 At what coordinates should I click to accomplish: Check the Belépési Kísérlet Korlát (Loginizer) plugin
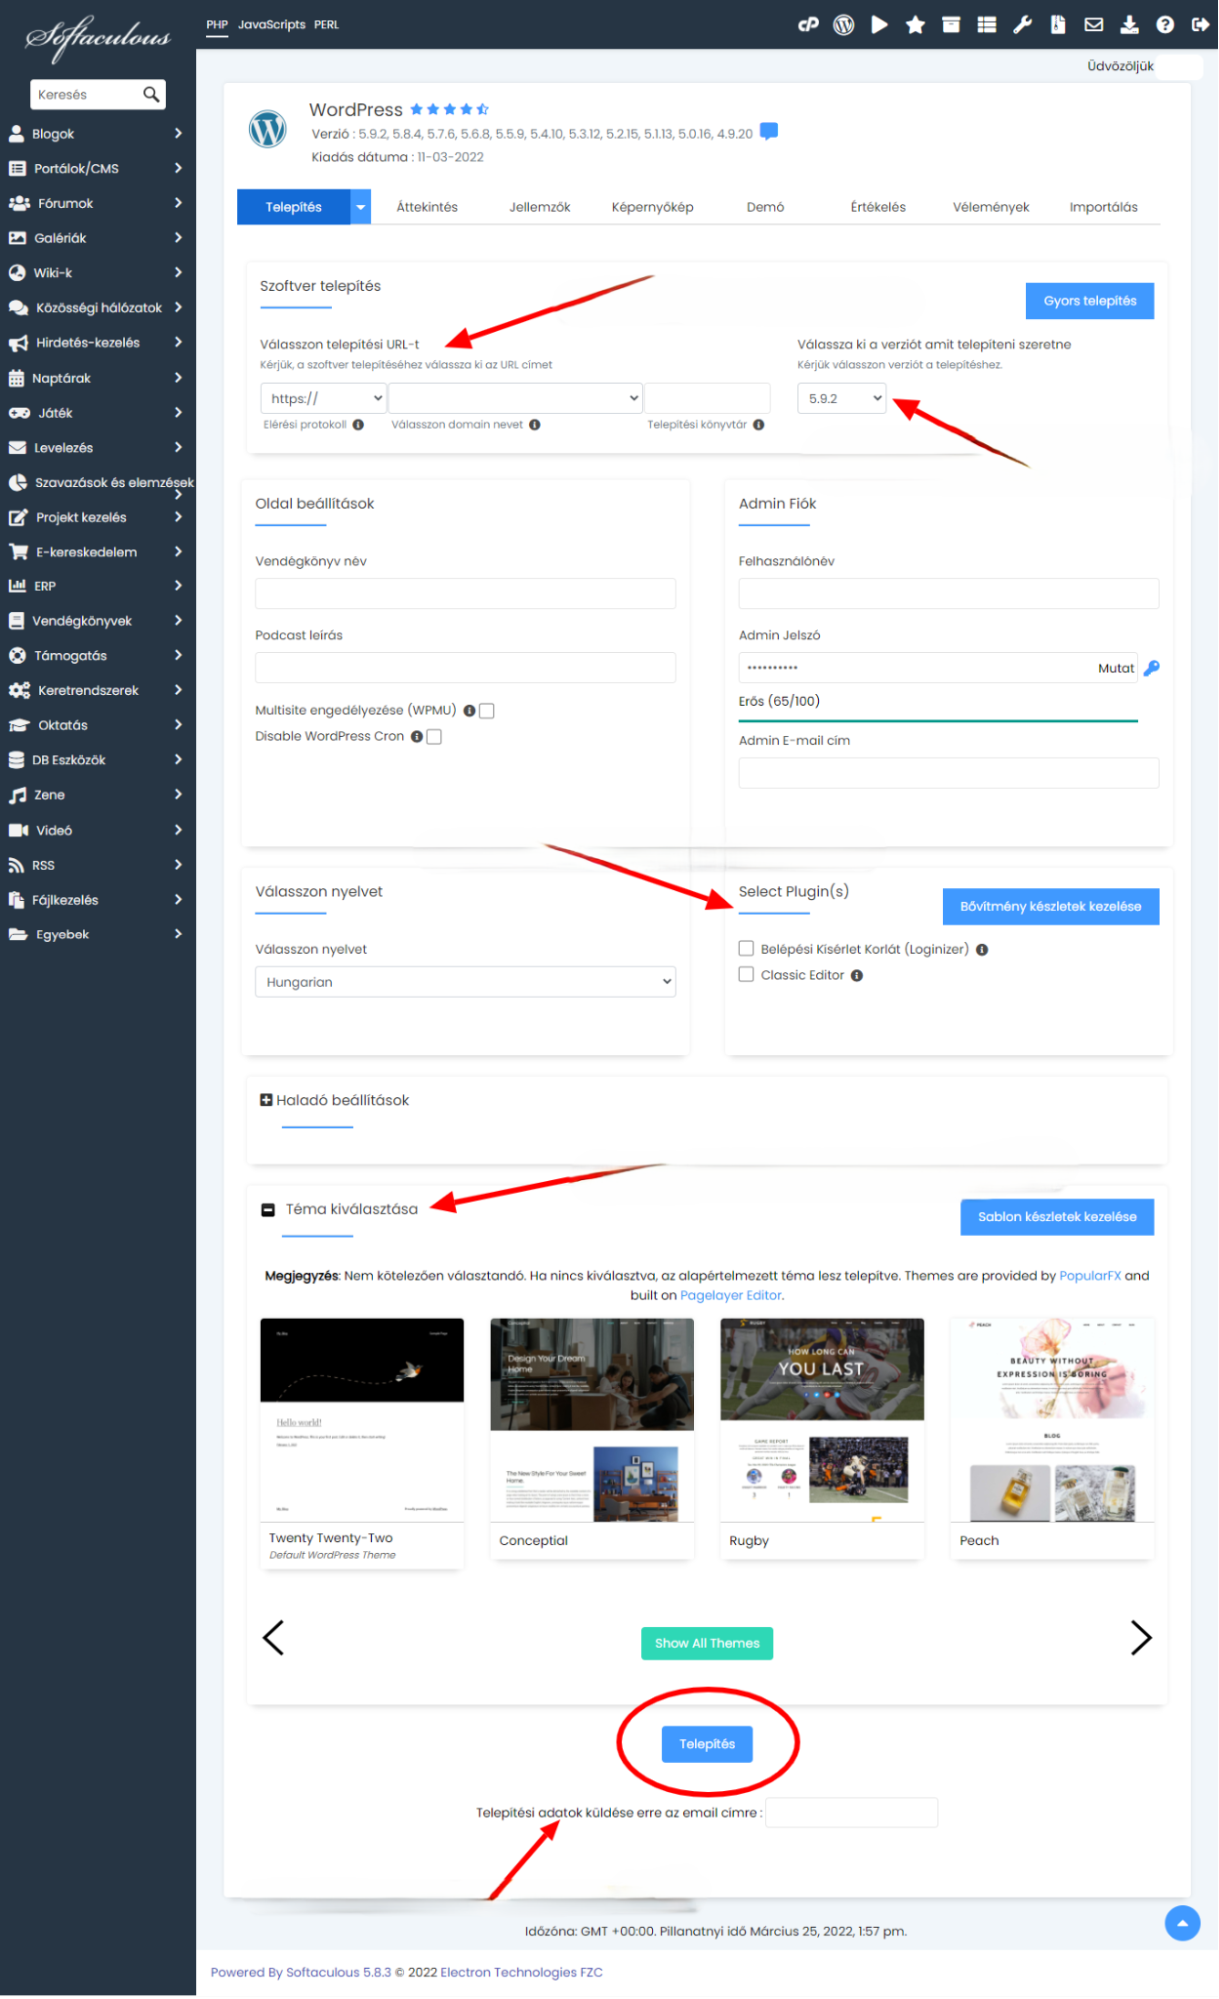pos(746,949)
